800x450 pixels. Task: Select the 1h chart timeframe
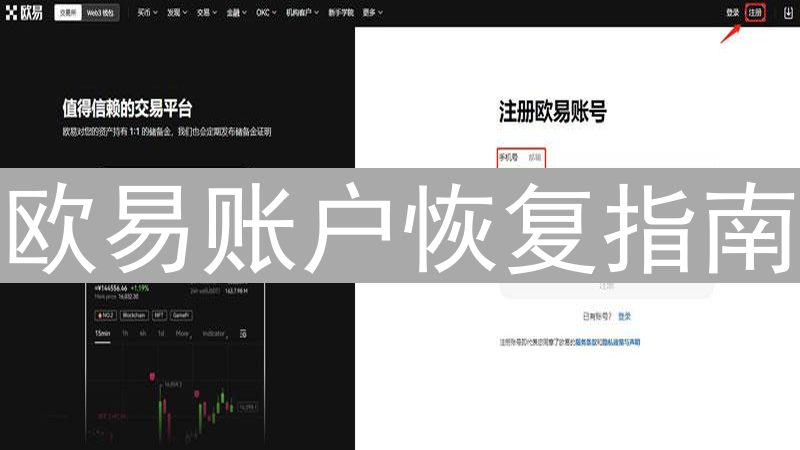tap(125, 334)
